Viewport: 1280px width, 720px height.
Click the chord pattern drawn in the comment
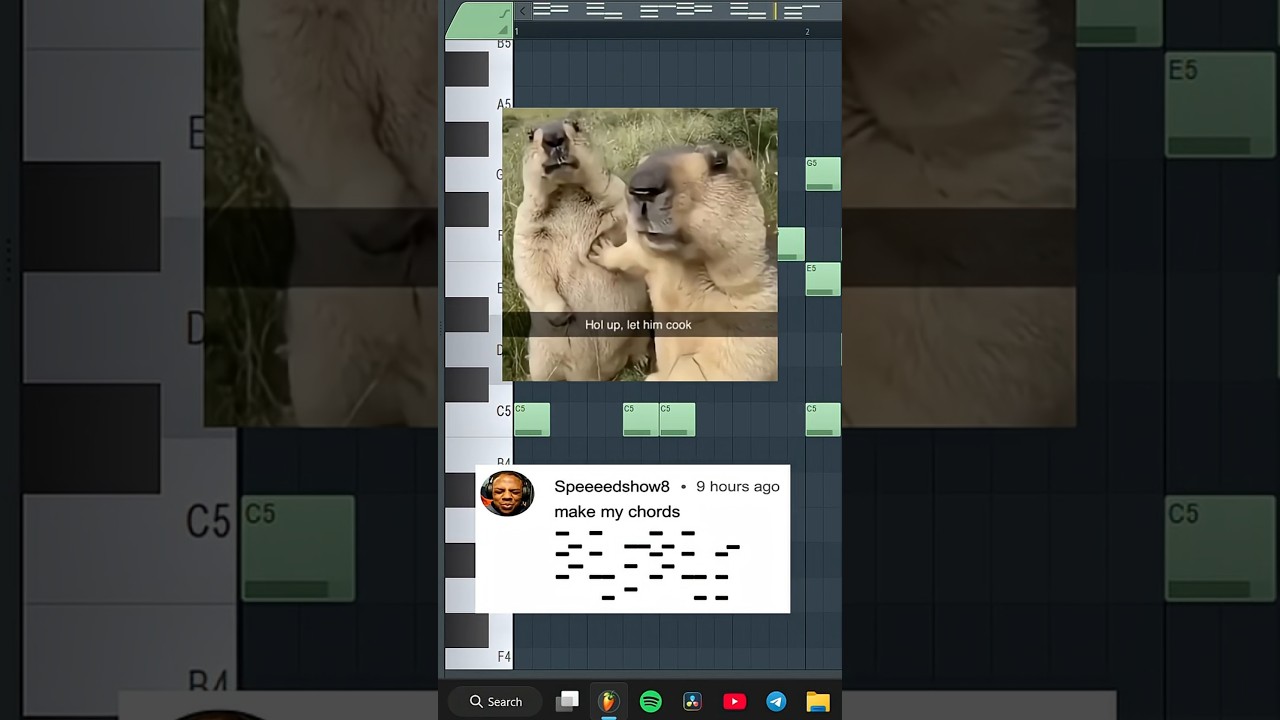[x=647, y=565]
